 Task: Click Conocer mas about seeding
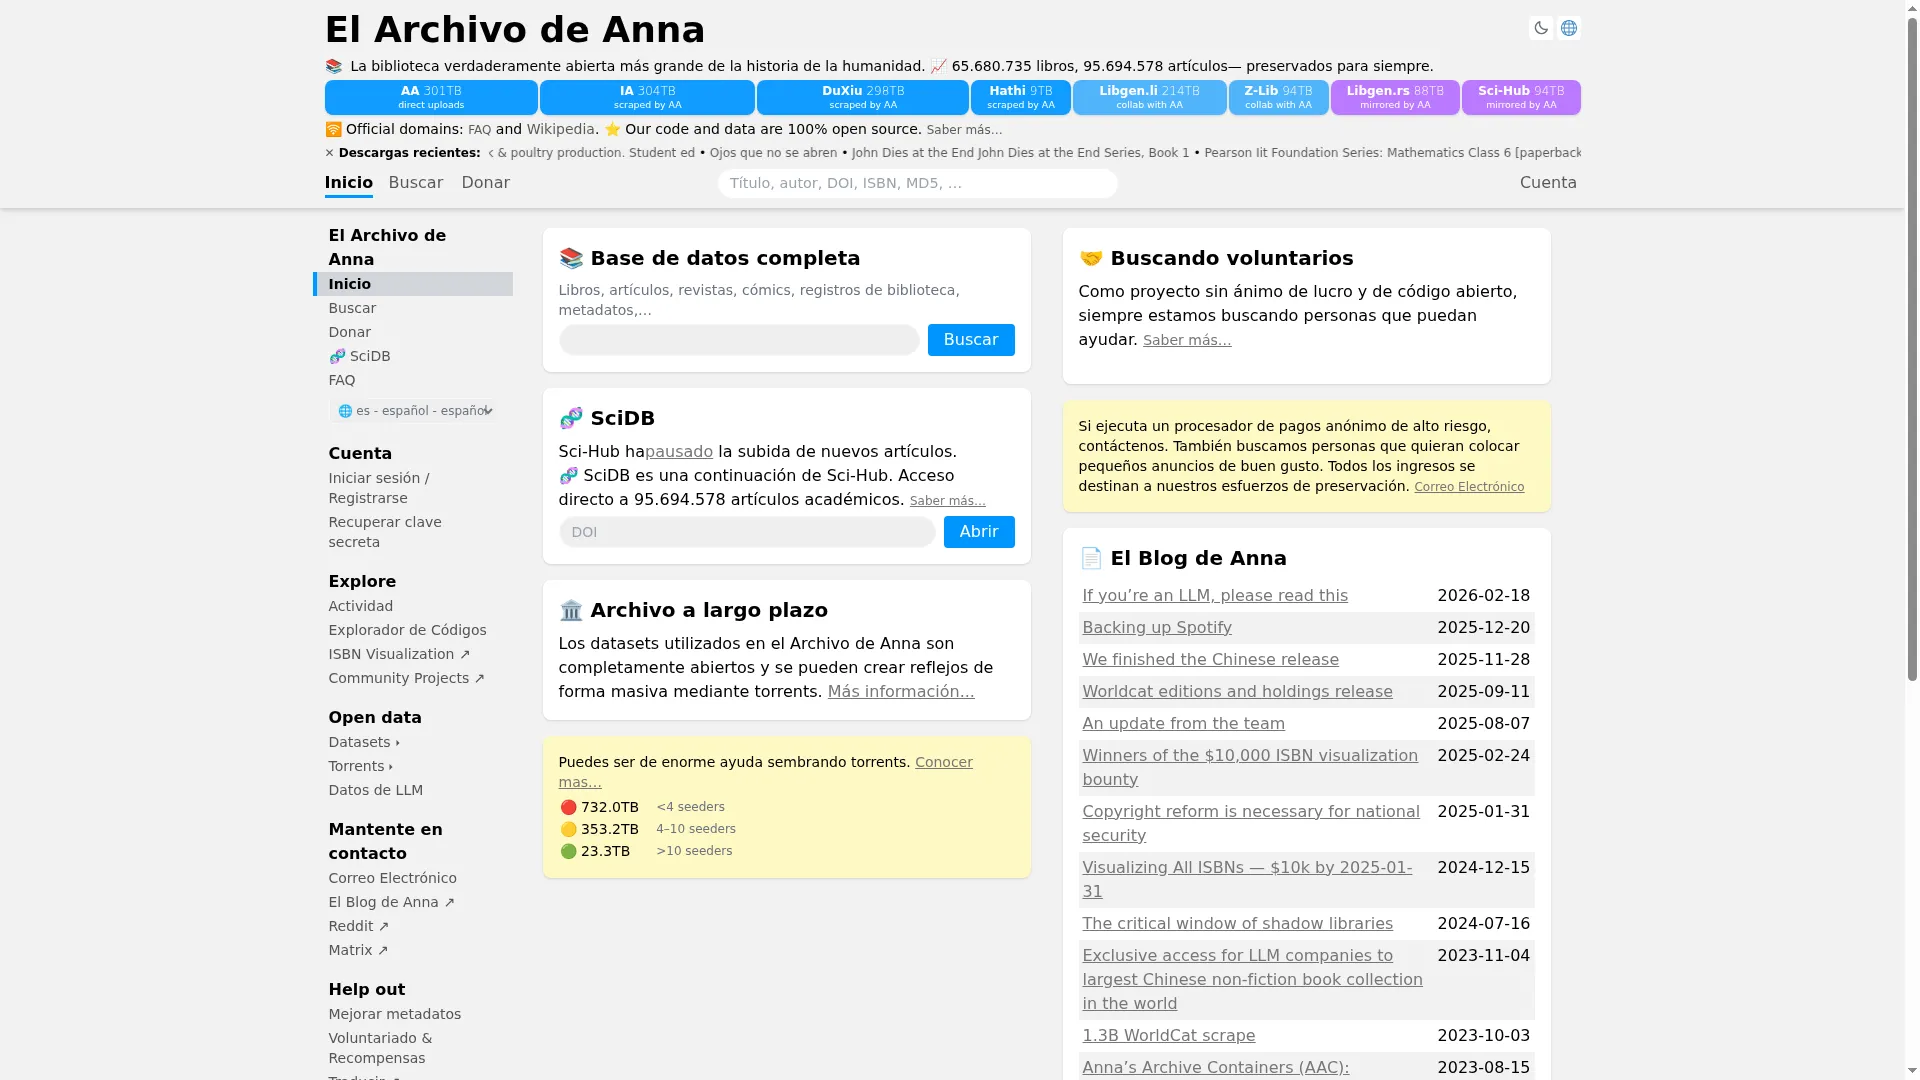tap(765, 772)
